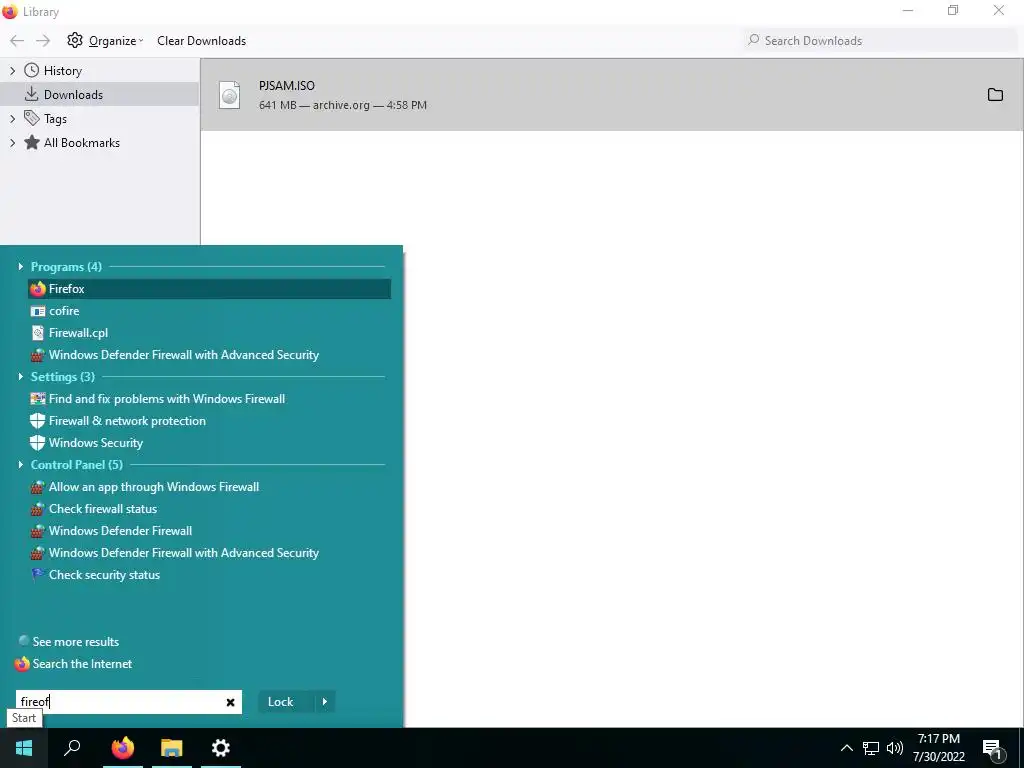Click the Firefox icon beside the Programs result

pos(38,289)
